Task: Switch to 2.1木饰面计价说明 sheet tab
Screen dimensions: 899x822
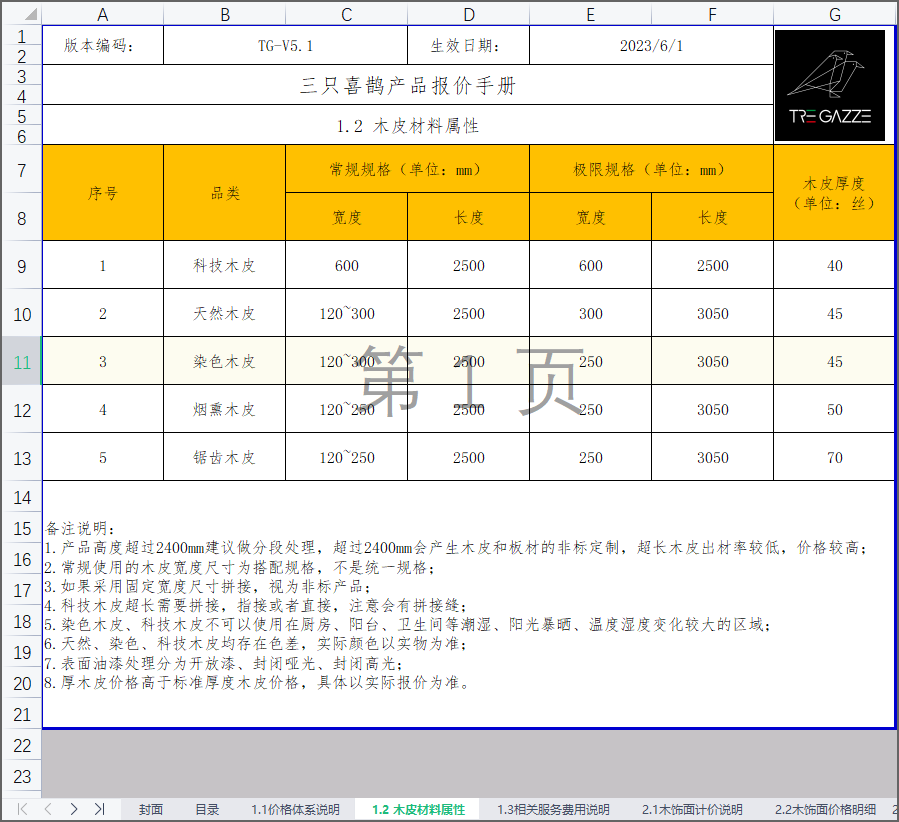Action: click(692, 809)
